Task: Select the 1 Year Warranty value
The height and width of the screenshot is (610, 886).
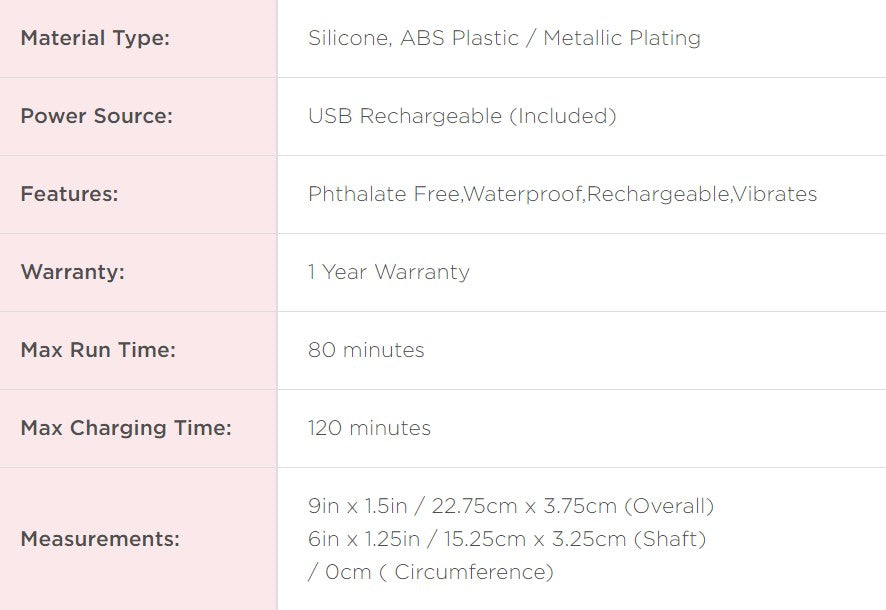Action: (389, 272)
